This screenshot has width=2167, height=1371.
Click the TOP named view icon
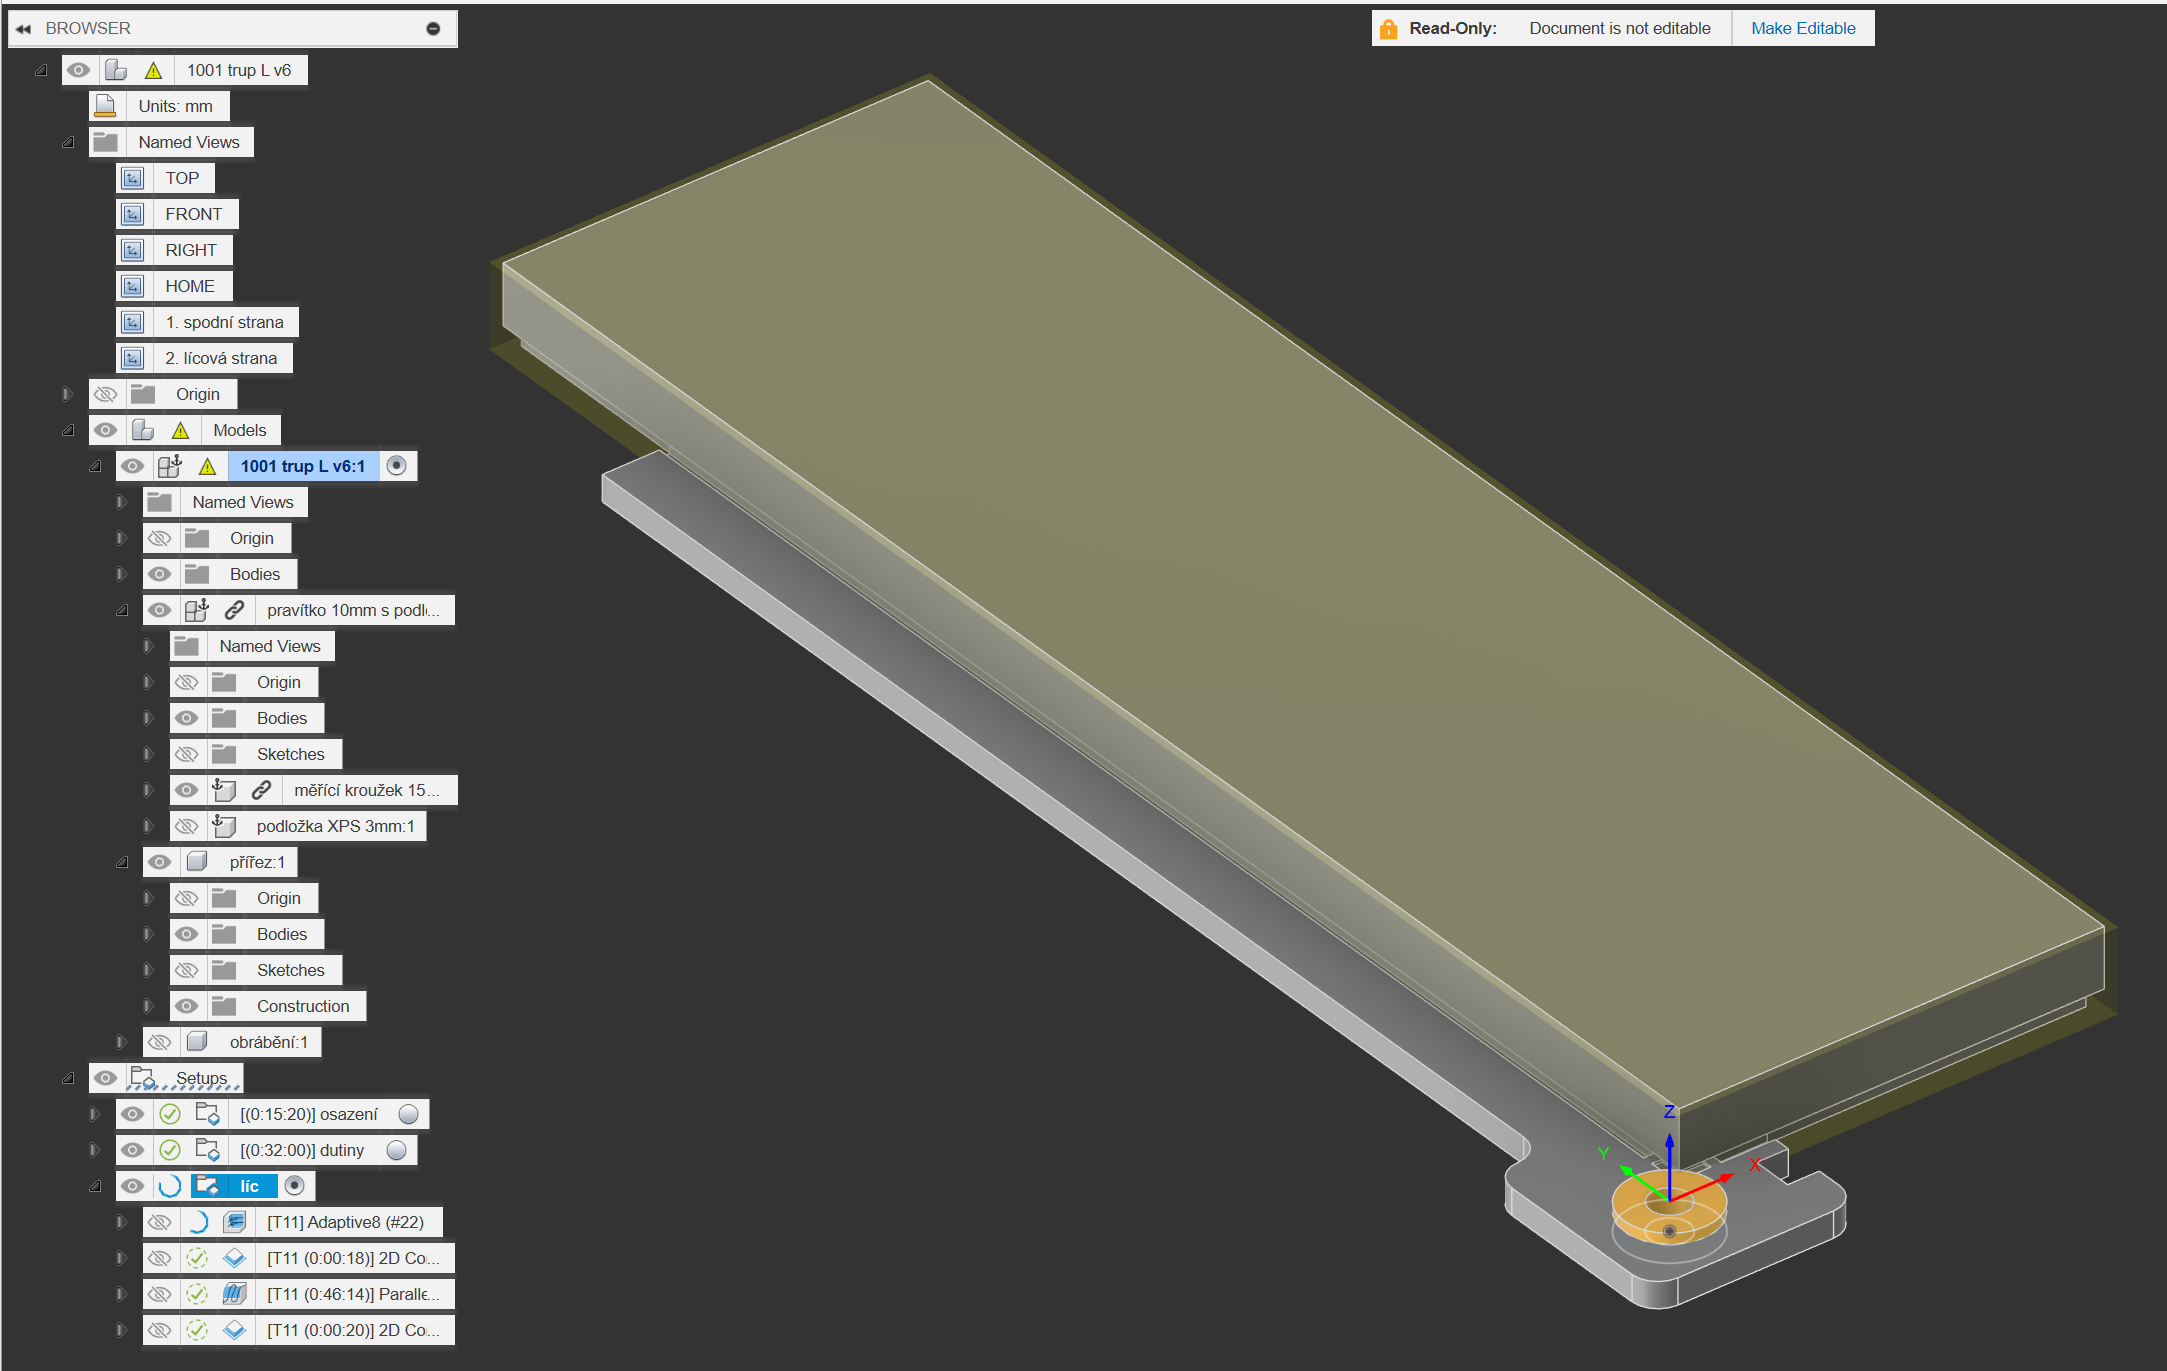pos(132,179)
